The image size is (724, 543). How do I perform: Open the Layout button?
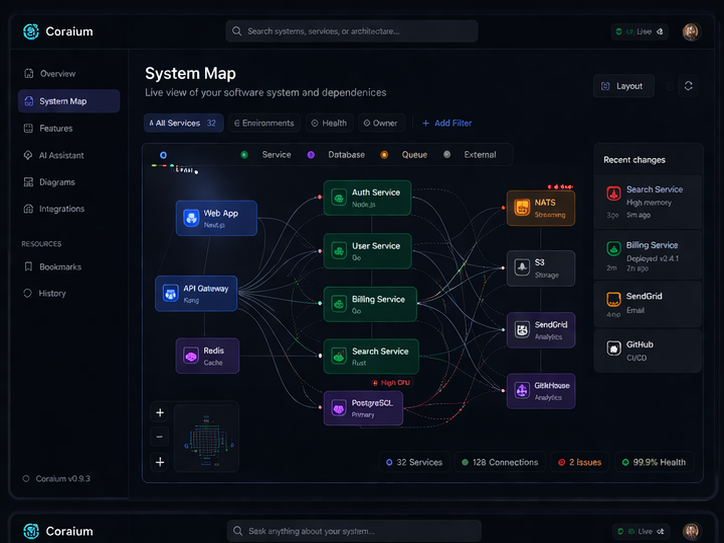coord(623,86)
